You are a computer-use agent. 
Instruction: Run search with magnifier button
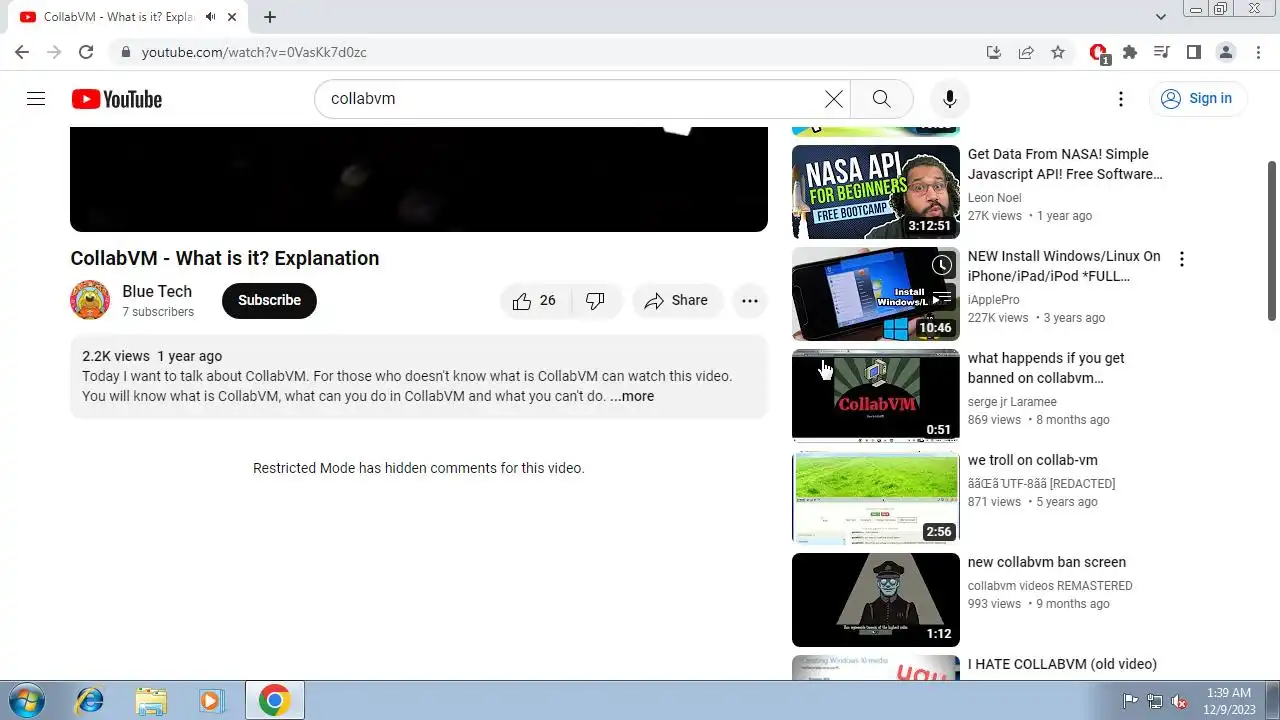[881, 99]
